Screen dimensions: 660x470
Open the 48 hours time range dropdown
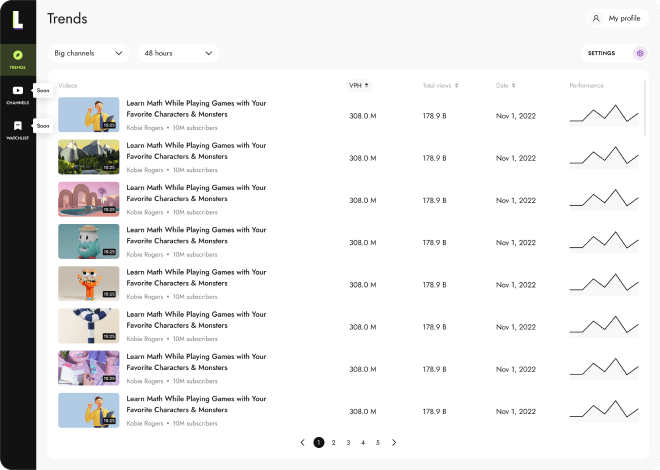(178, 53)
